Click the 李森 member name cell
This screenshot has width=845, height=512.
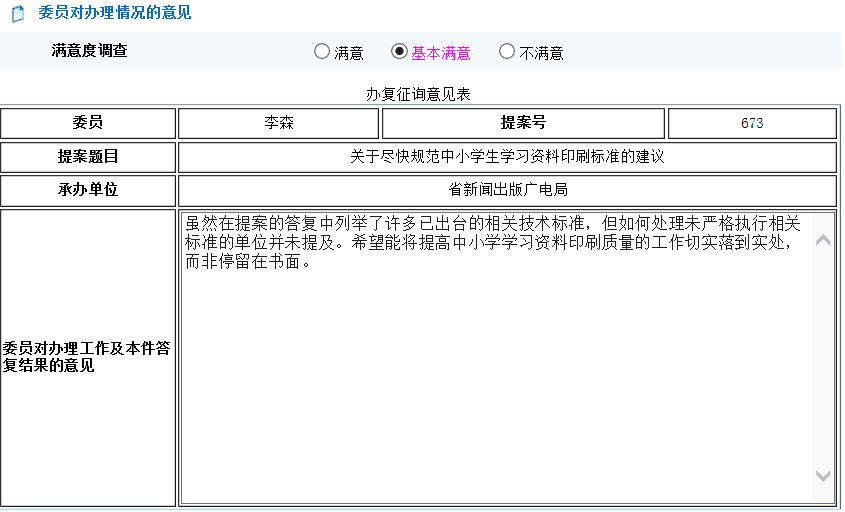(279, 123)
